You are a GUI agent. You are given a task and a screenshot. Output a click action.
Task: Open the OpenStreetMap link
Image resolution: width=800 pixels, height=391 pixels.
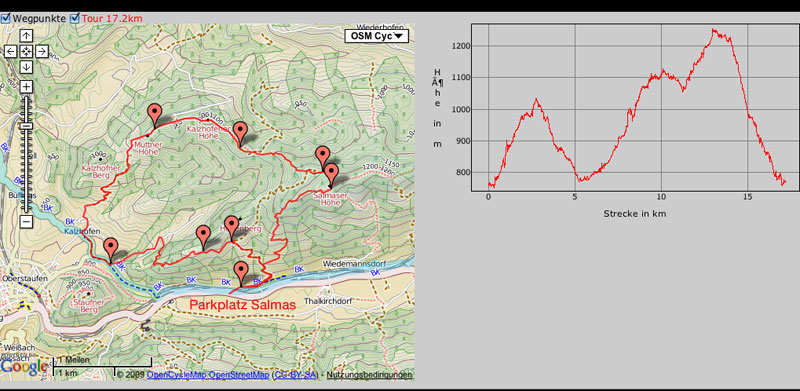click(x=239, y=375)
